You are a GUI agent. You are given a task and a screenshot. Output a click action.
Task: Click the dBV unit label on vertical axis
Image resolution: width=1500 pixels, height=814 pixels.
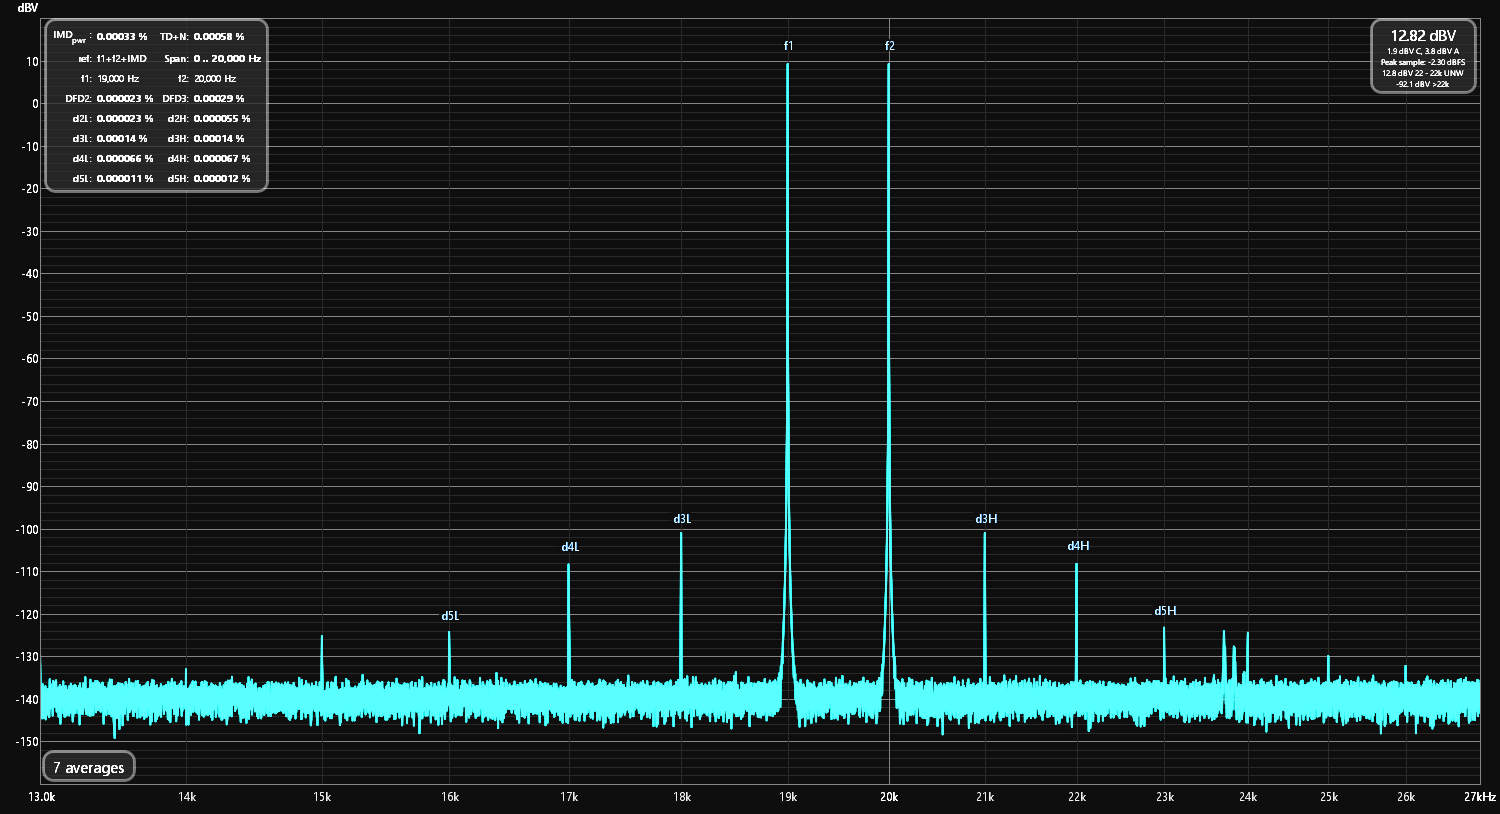point(27,8)
